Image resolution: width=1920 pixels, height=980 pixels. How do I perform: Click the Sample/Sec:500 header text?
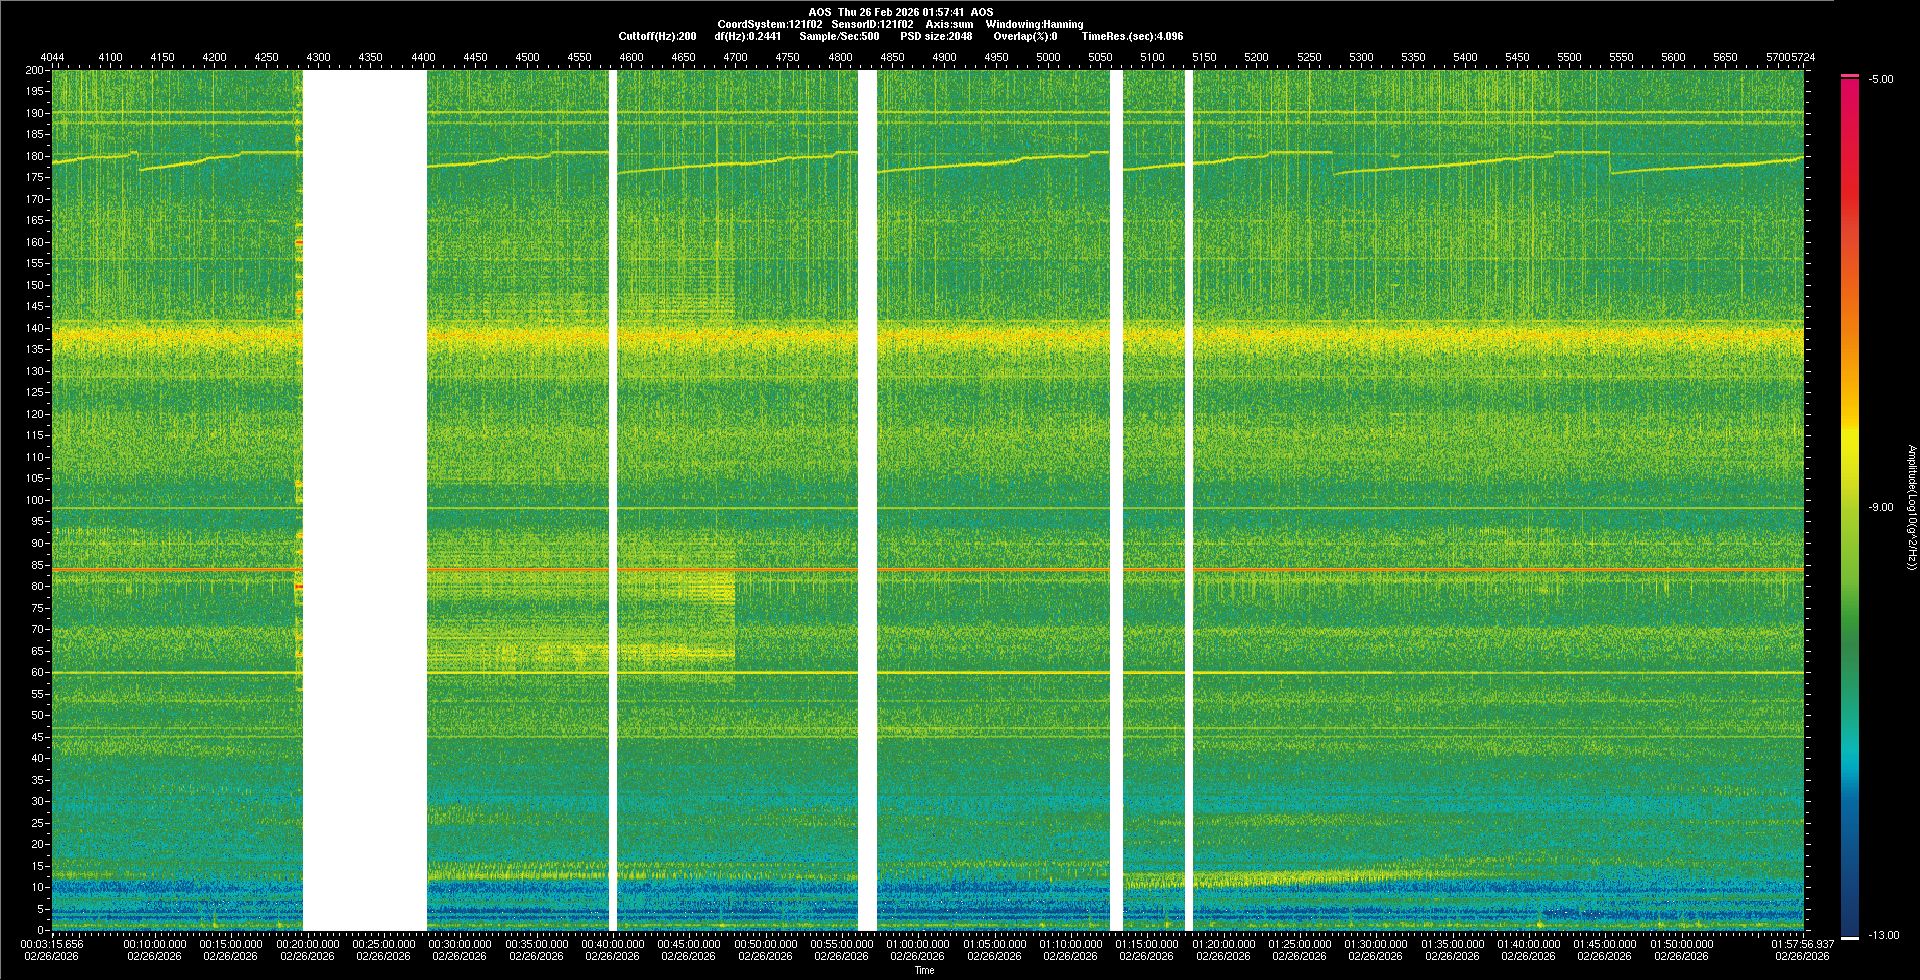839,36
